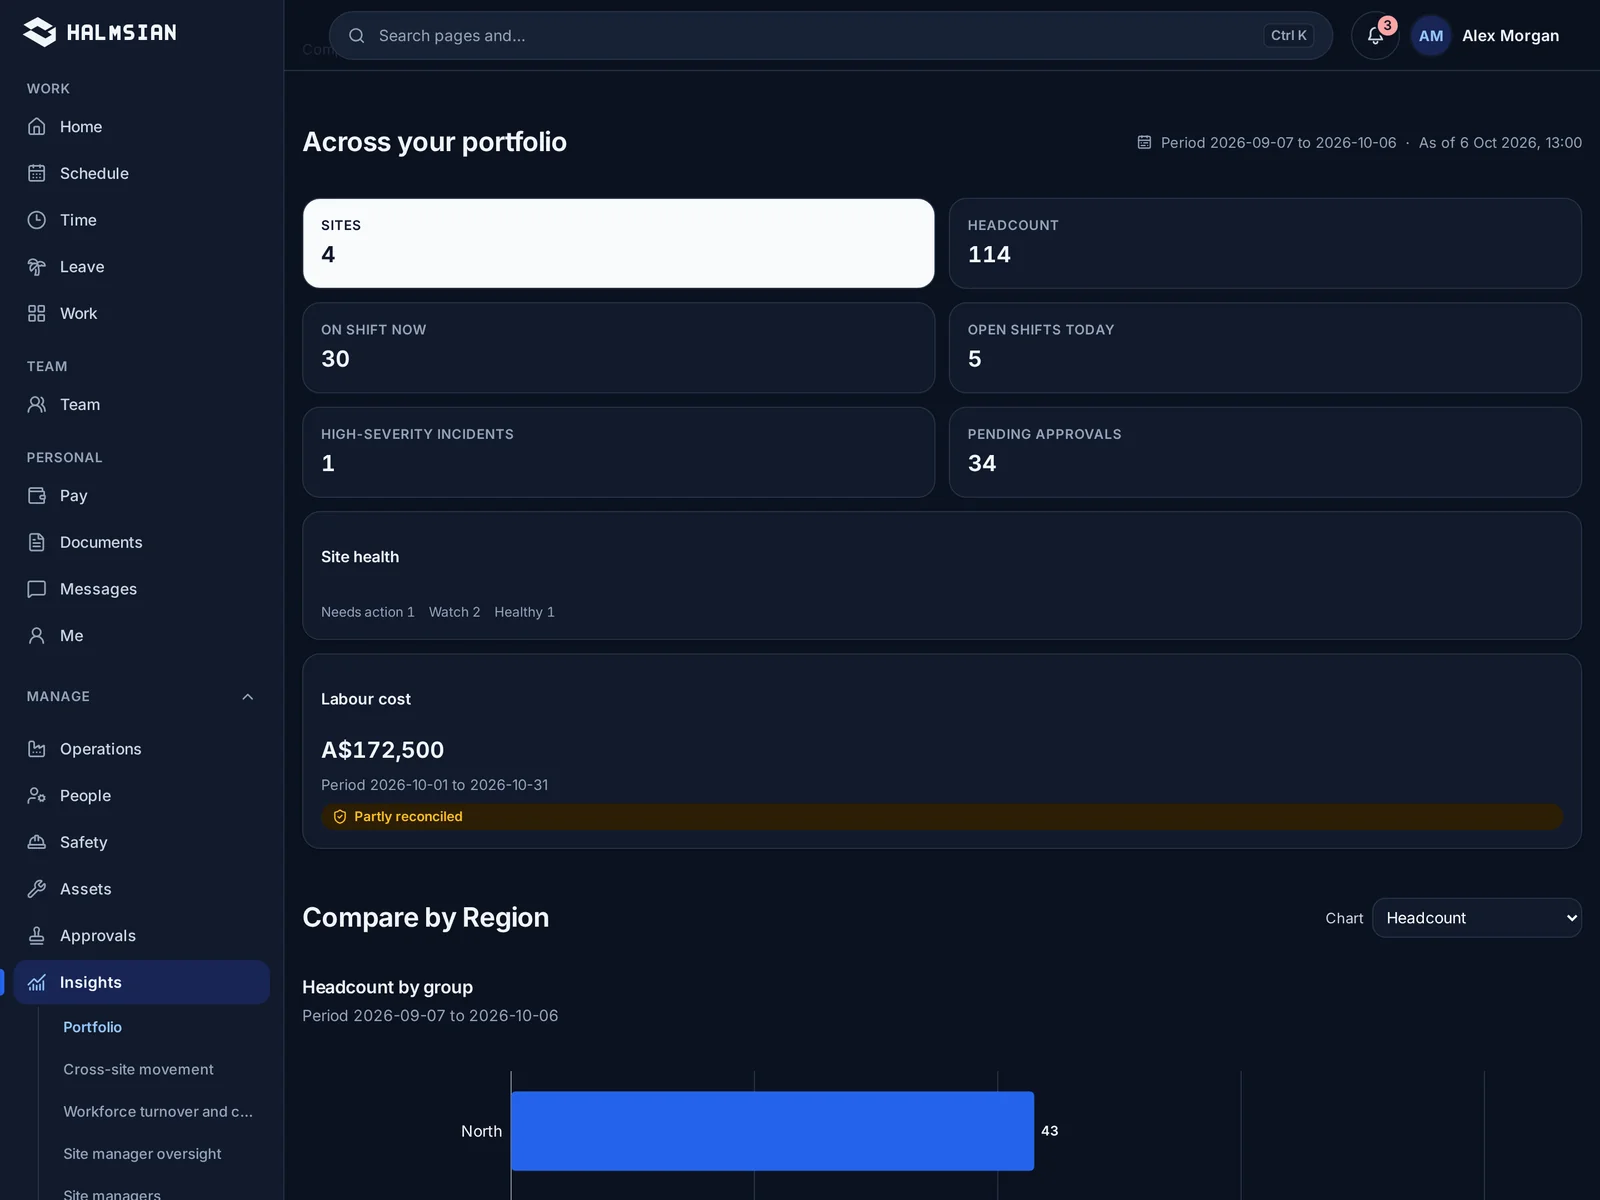The image size is (1600, 1200).
Task: Click the Operations factory icon
Action: coord(37,749)
